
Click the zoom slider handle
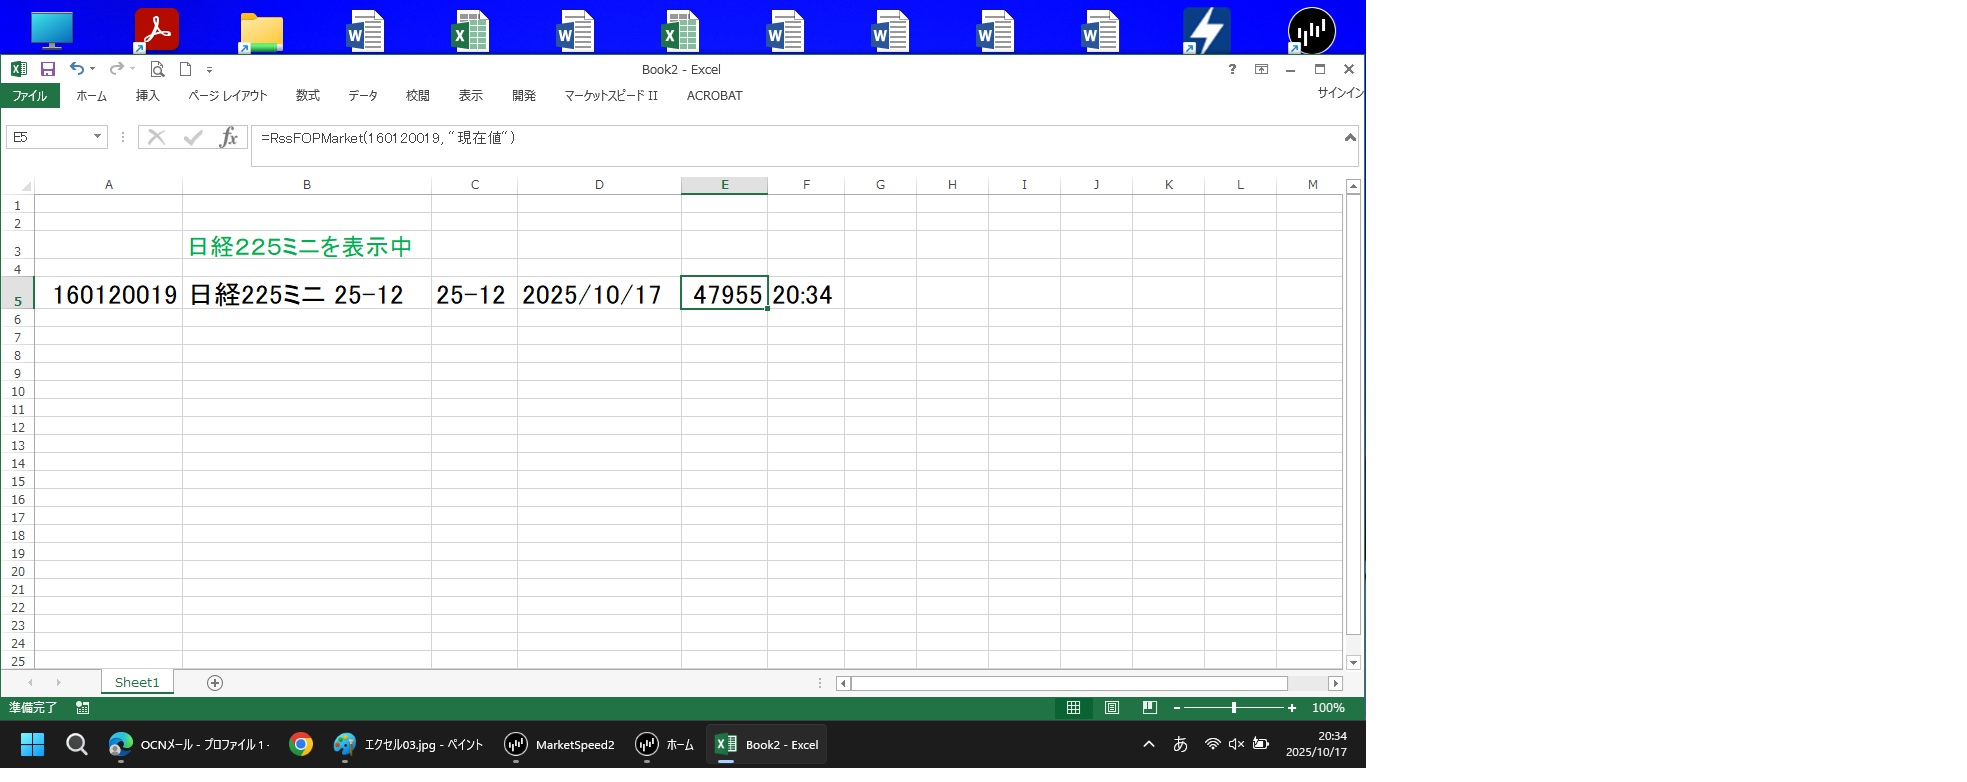pyautogui.click(x=1234, y=708)
